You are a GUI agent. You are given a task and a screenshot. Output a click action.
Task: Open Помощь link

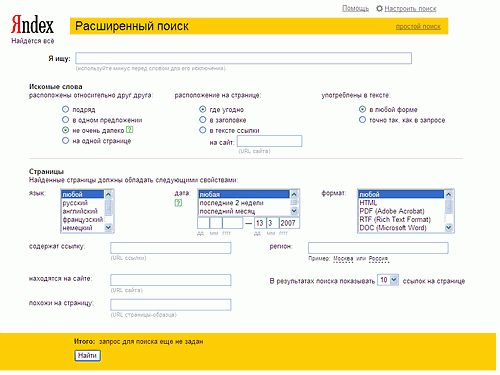click(x=355, y=8)
